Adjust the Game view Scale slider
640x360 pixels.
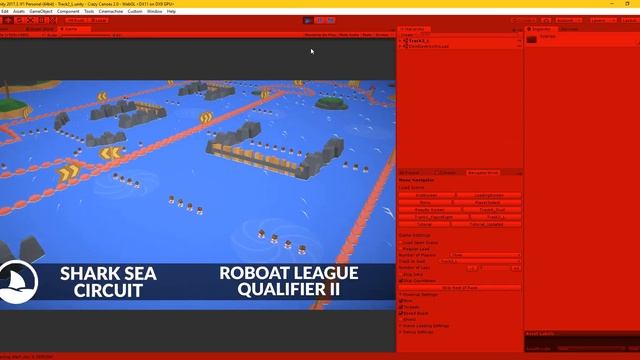tap(87, 36)
